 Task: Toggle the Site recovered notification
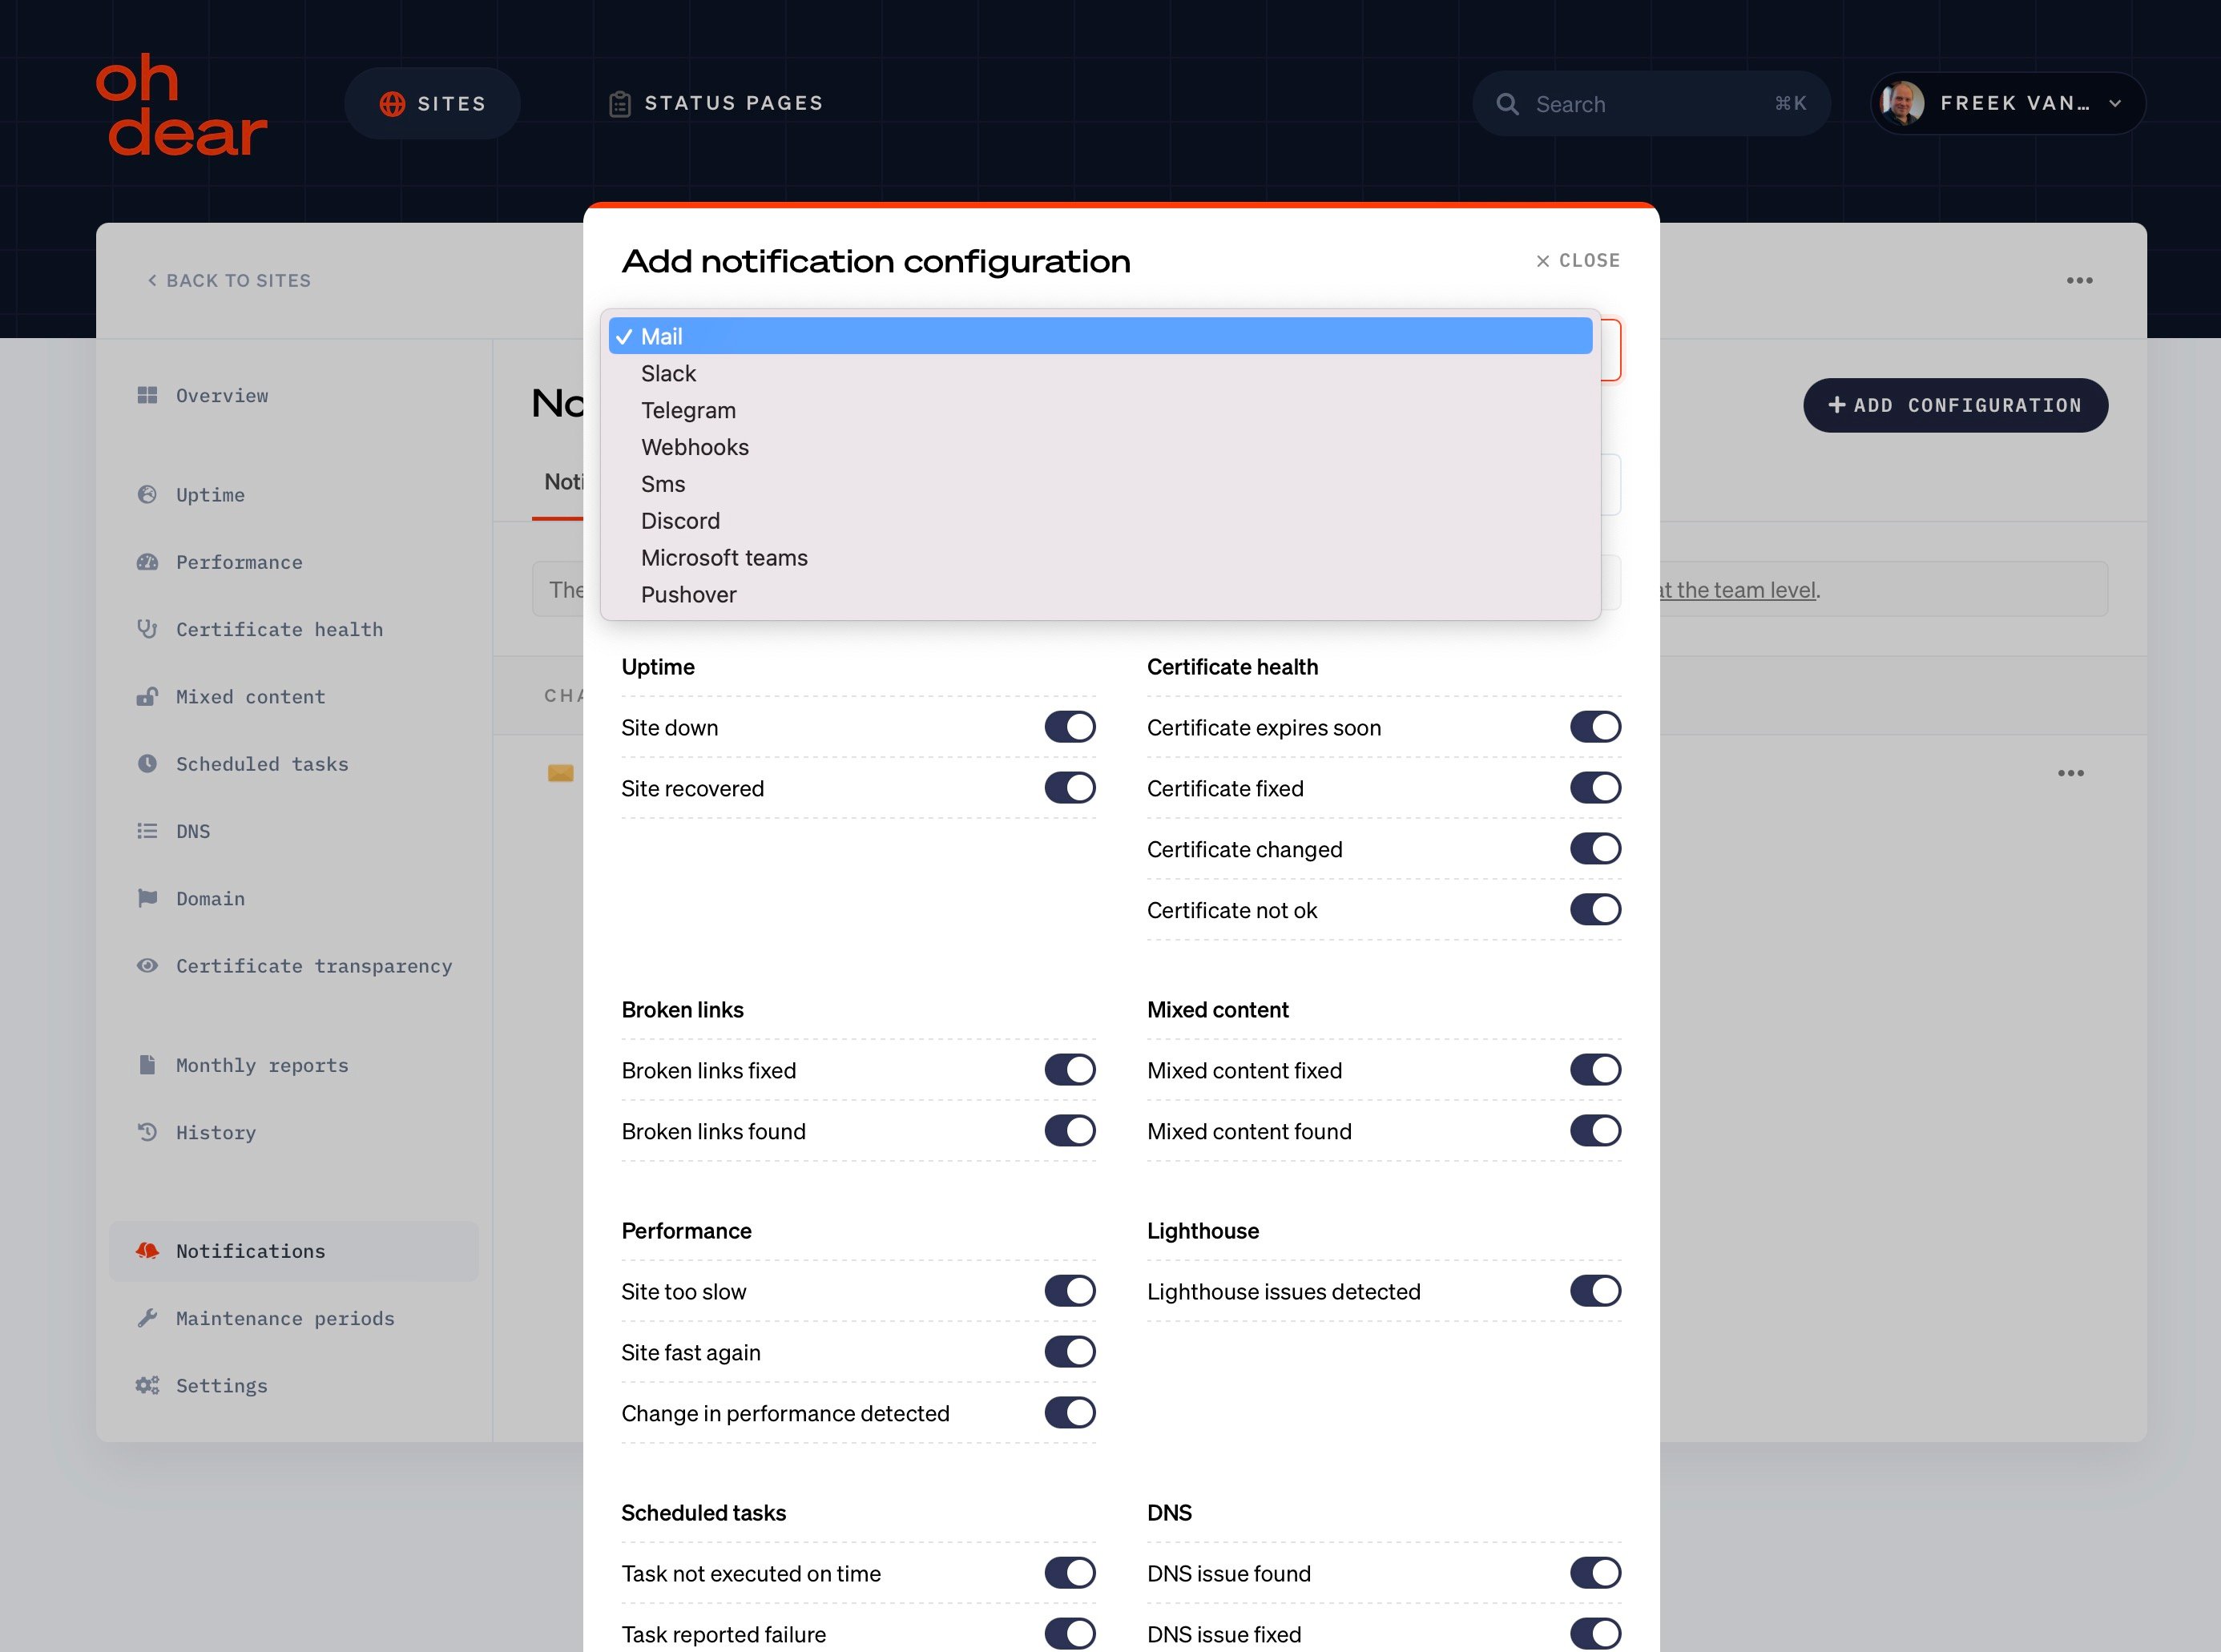[x=1070, y=788]
